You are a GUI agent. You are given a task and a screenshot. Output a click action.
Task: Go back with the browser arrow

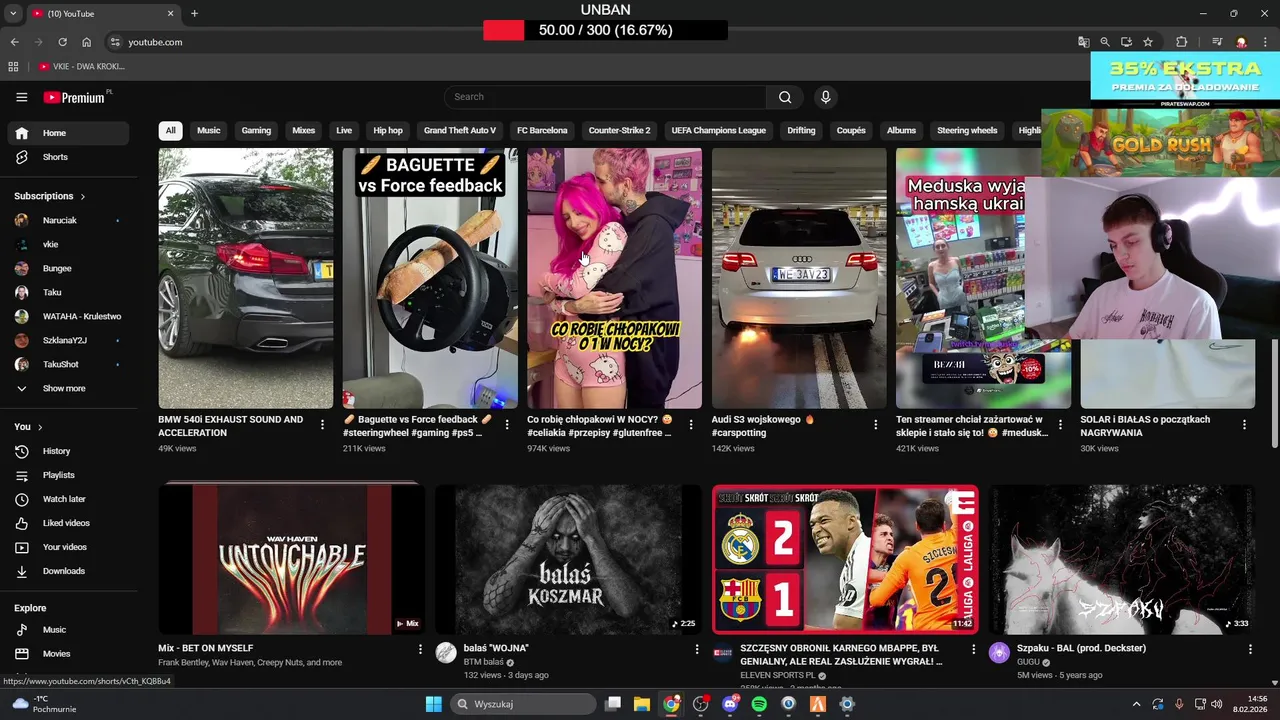click(14, 42)
